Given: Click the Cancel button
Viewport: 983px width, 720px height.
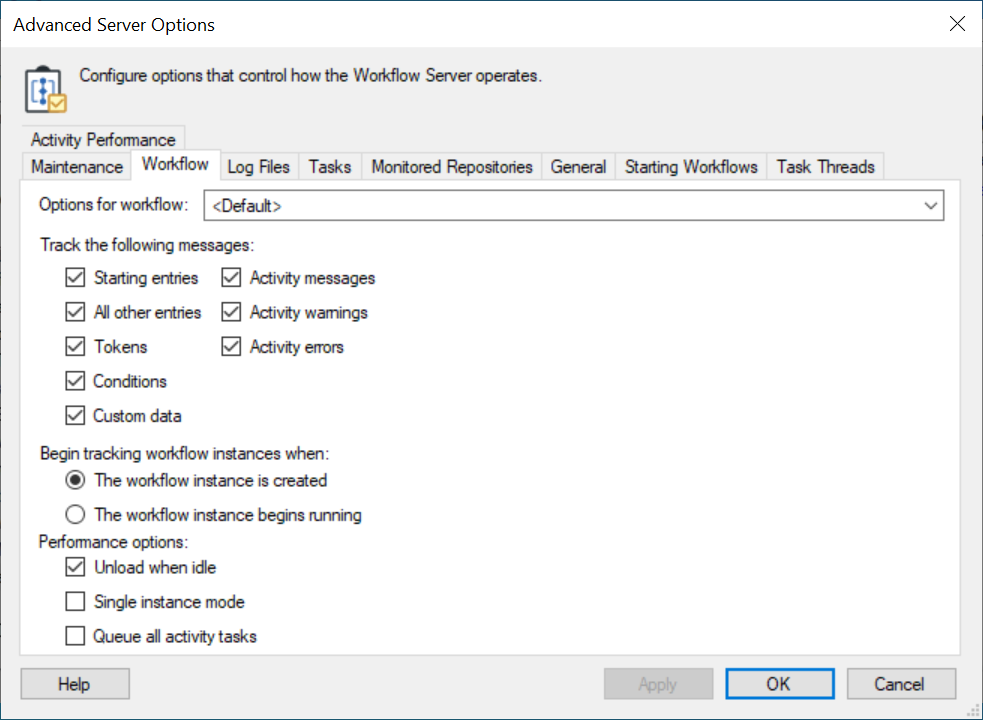Looking at the screenshot, I should click(900, 684).
